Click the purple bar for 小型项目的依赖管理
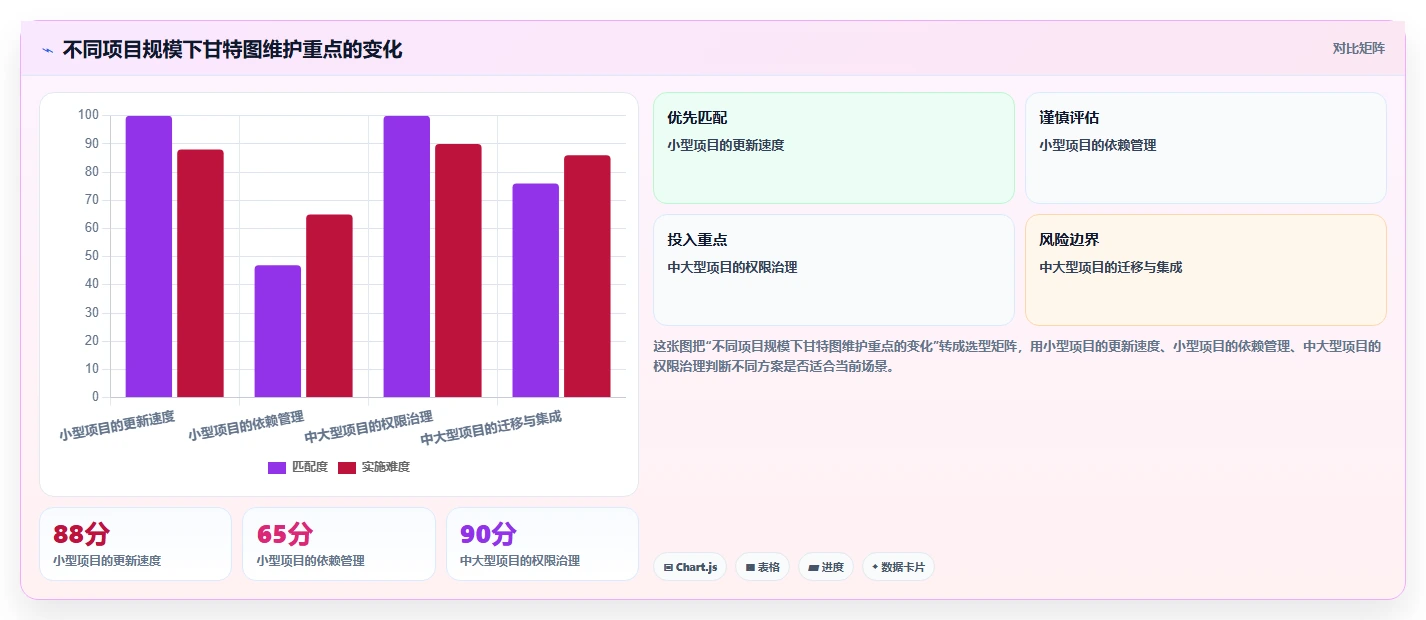The image size is (1426, 620). point(278,331)
